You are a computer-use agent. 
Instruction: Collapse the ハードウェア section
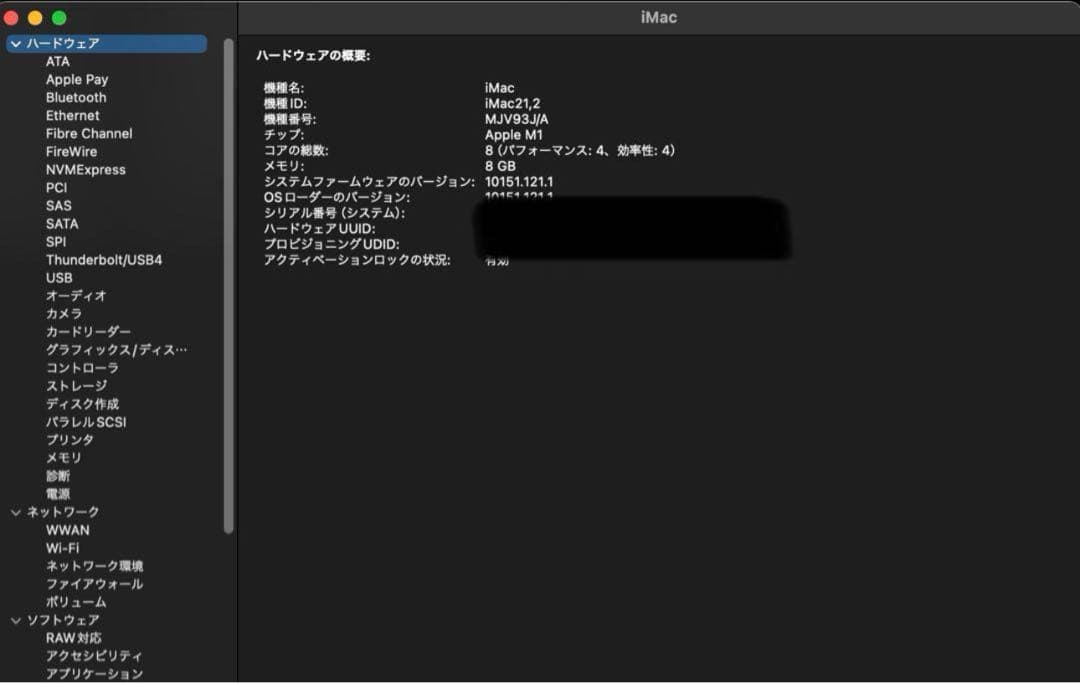click(x=15, y=43)
